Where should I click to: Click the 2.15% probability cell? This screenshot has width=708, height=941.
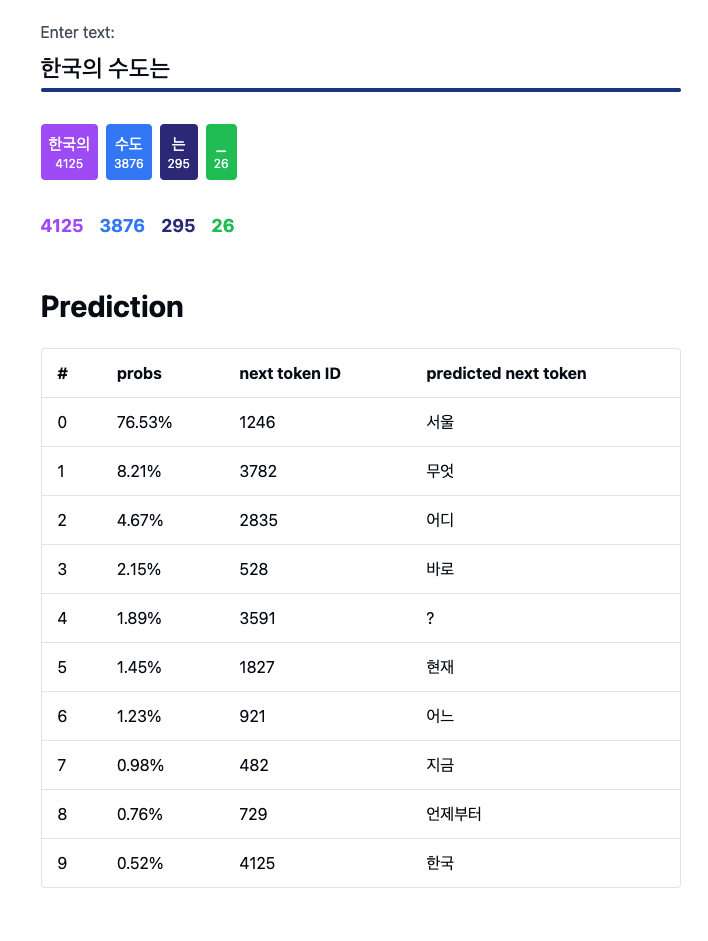(139, 570)
